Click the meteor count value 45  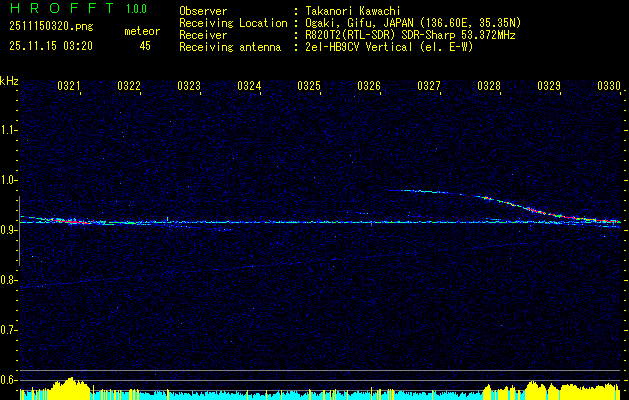point(145,46)
